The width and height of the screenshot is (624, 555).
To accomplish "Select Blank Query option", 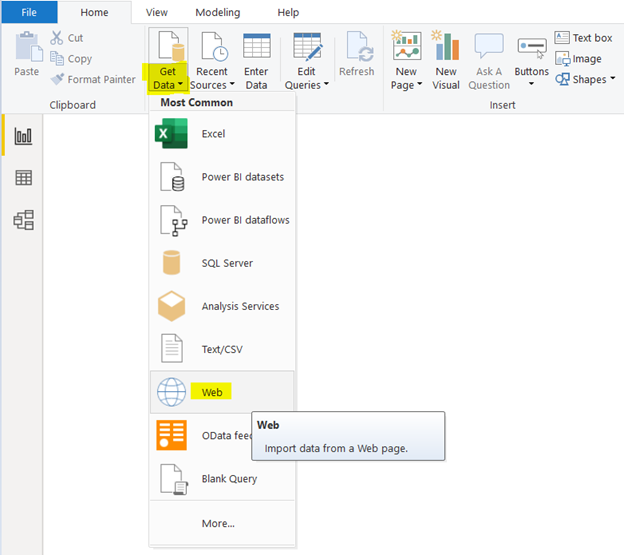I will (x=222, y=479).
